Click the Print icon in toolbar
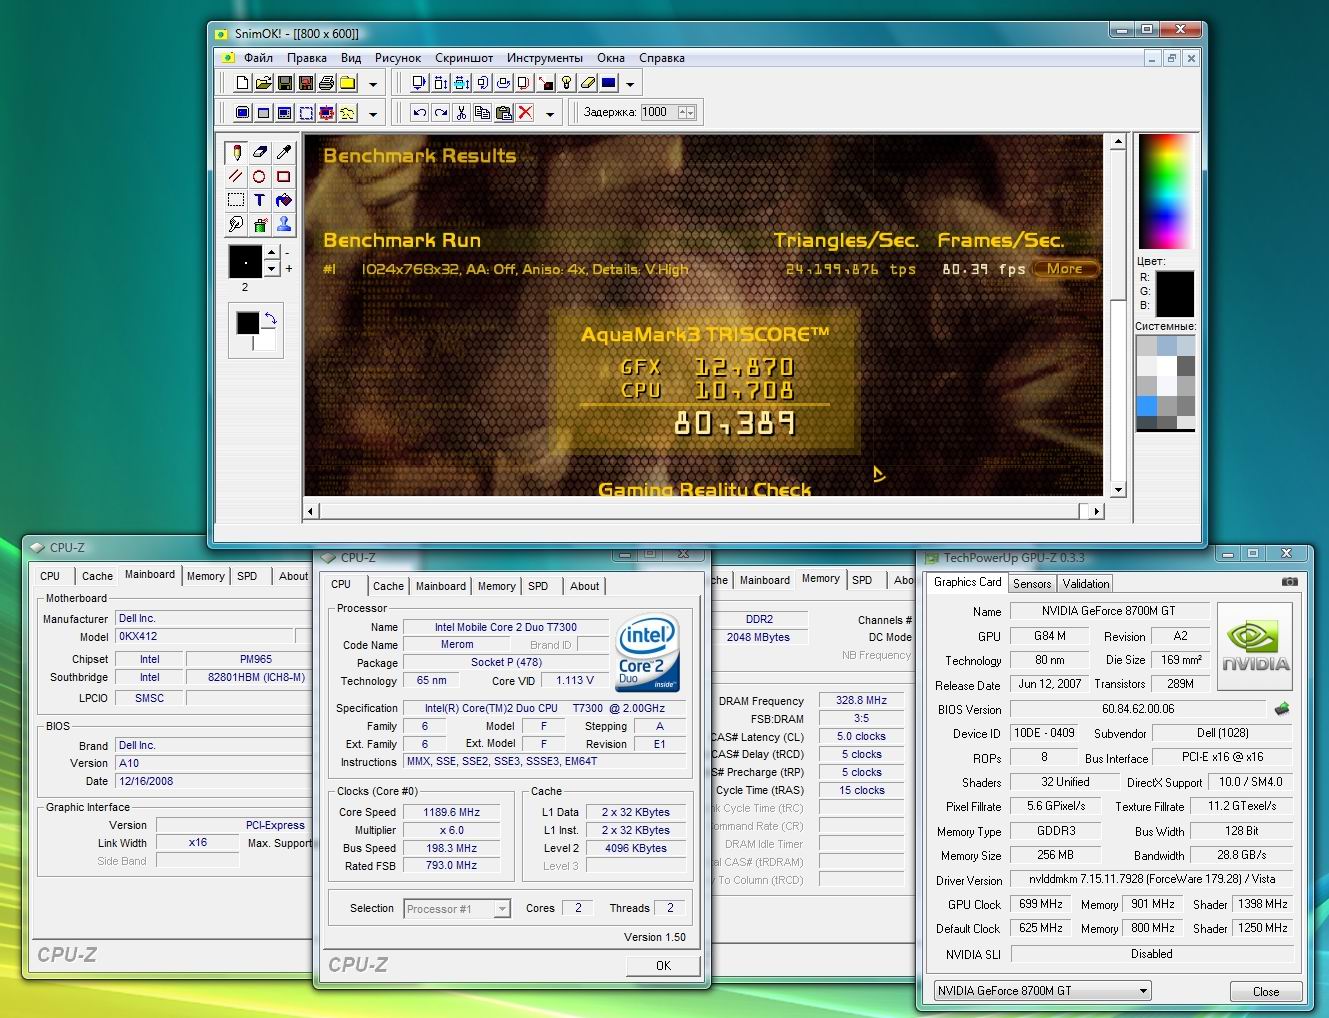 (326, 83)
